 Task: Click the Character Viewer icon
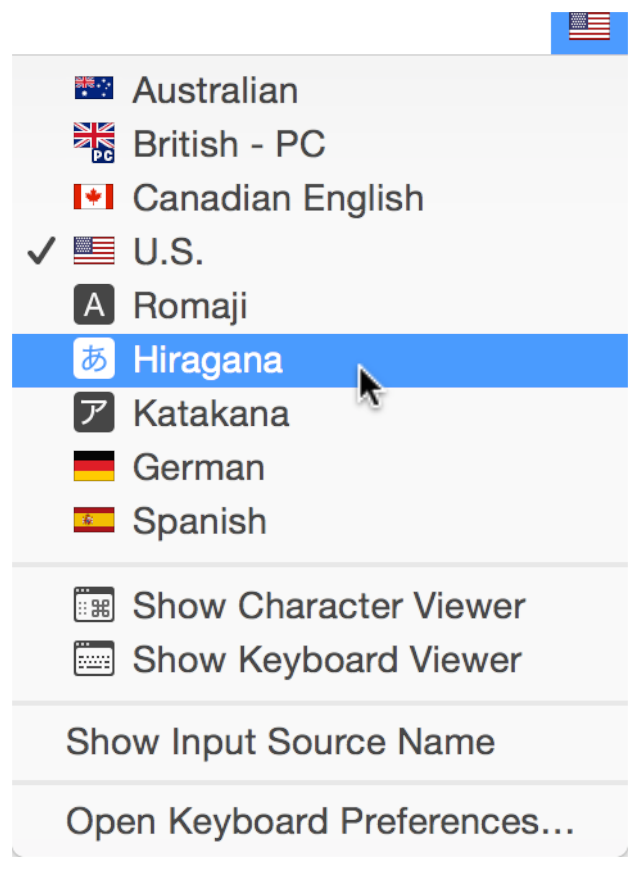93,605
